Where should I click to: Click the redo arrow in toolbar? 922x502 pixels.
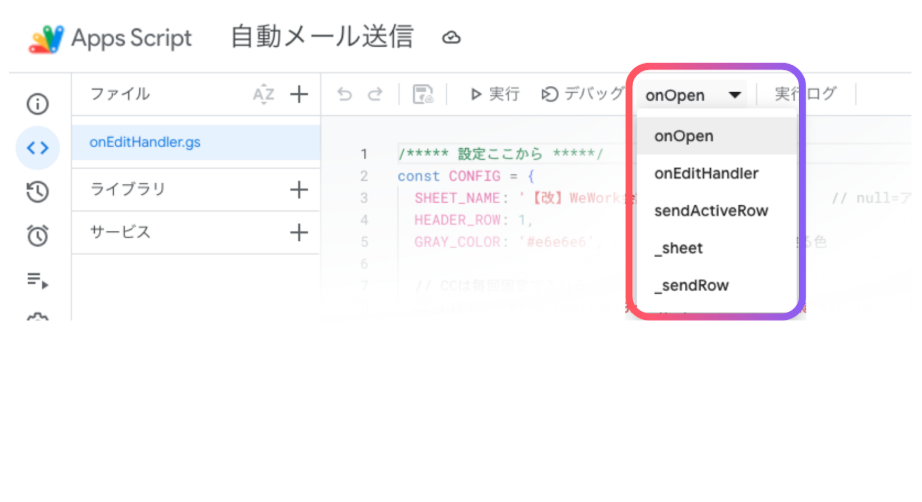(375, 94)
